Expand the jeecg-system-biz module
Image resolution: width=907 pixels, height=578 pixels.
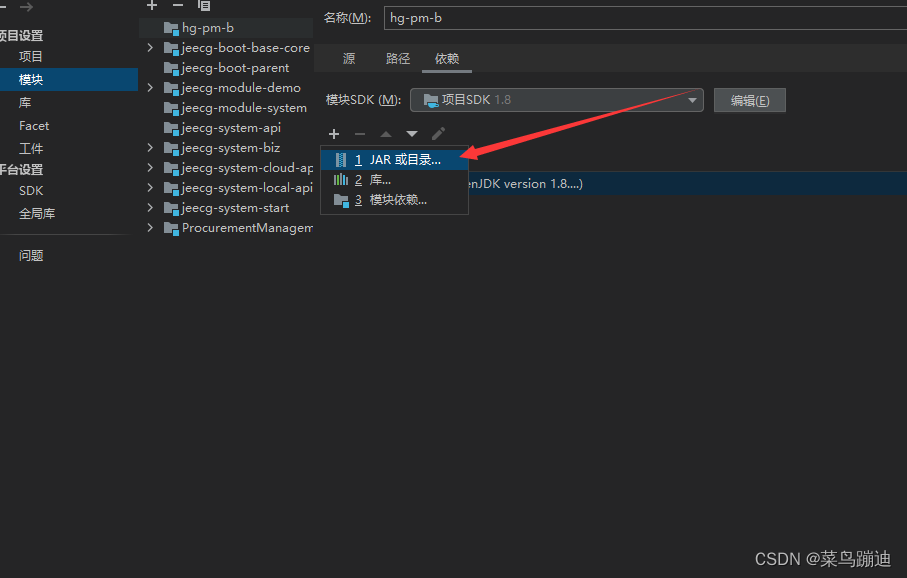coord(150,148)
